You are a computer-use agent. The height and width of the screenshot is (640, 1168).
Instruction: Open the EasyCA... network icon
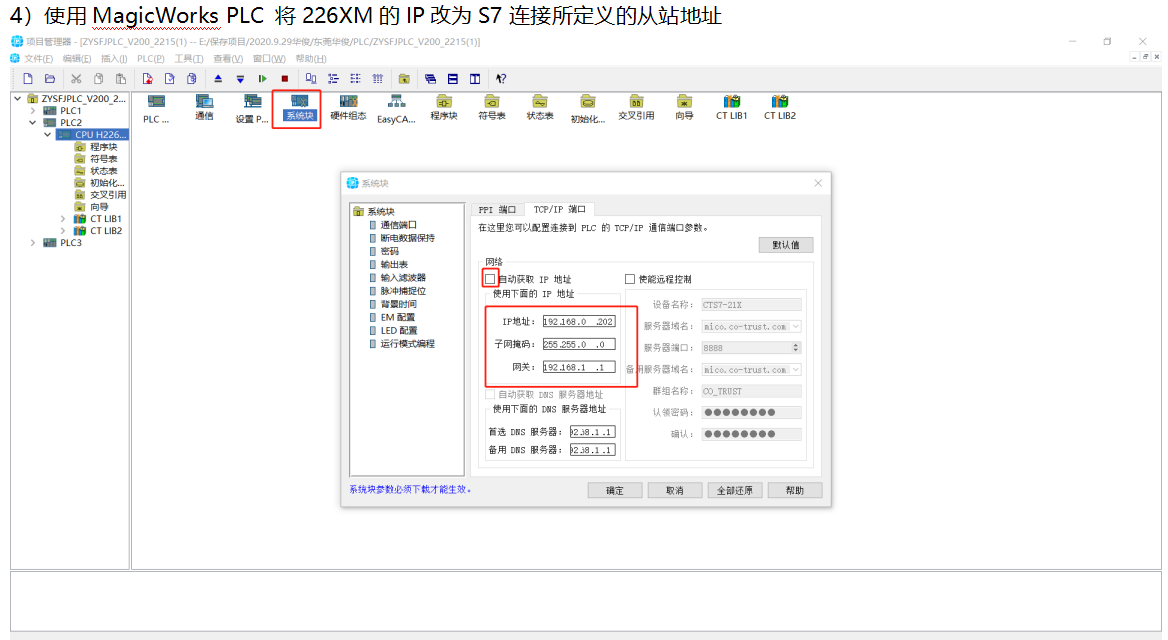tap(396, 109)
